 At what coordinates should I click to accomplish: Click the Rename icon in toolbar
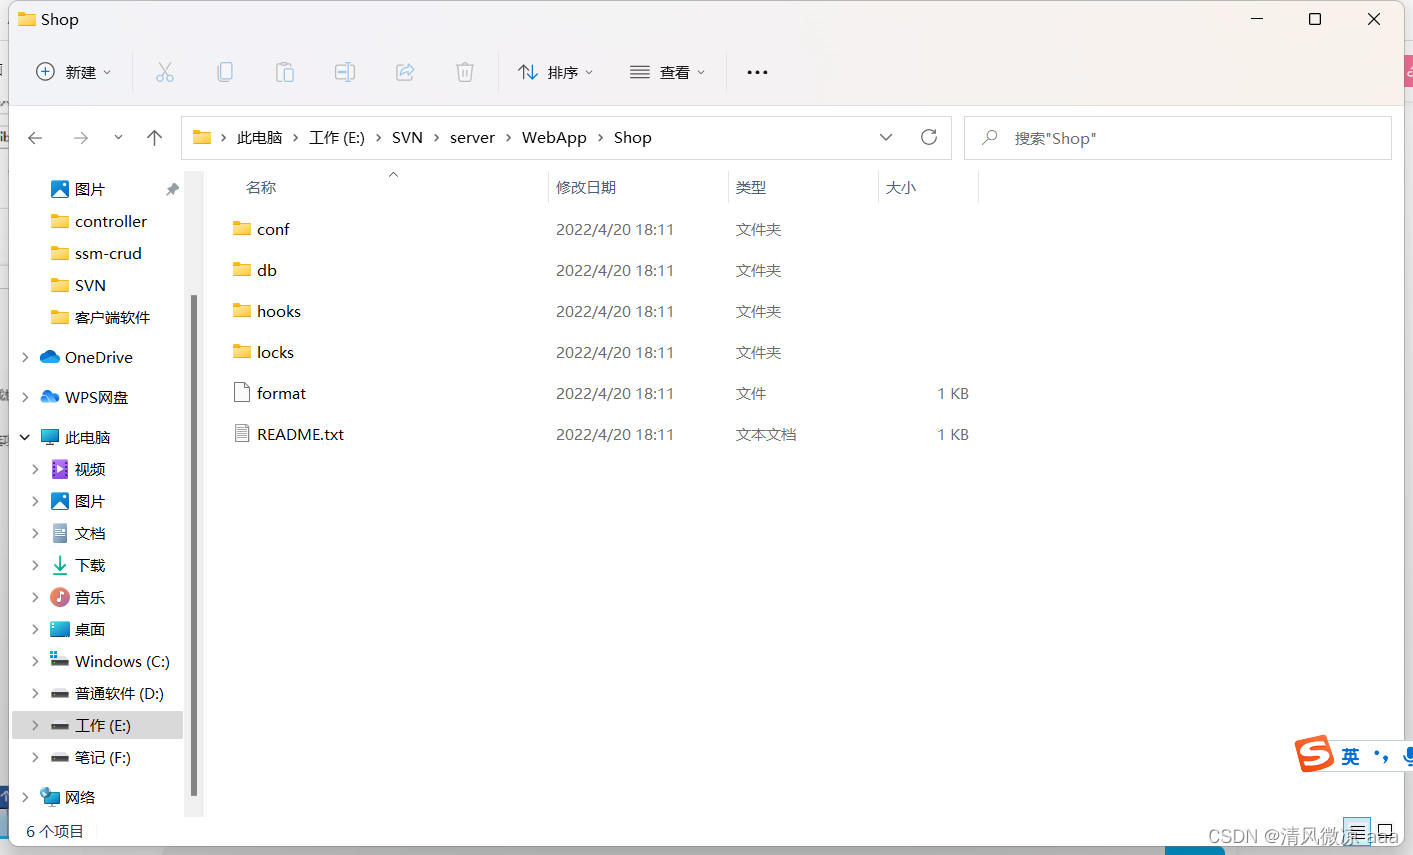click(x=345, y=72)
